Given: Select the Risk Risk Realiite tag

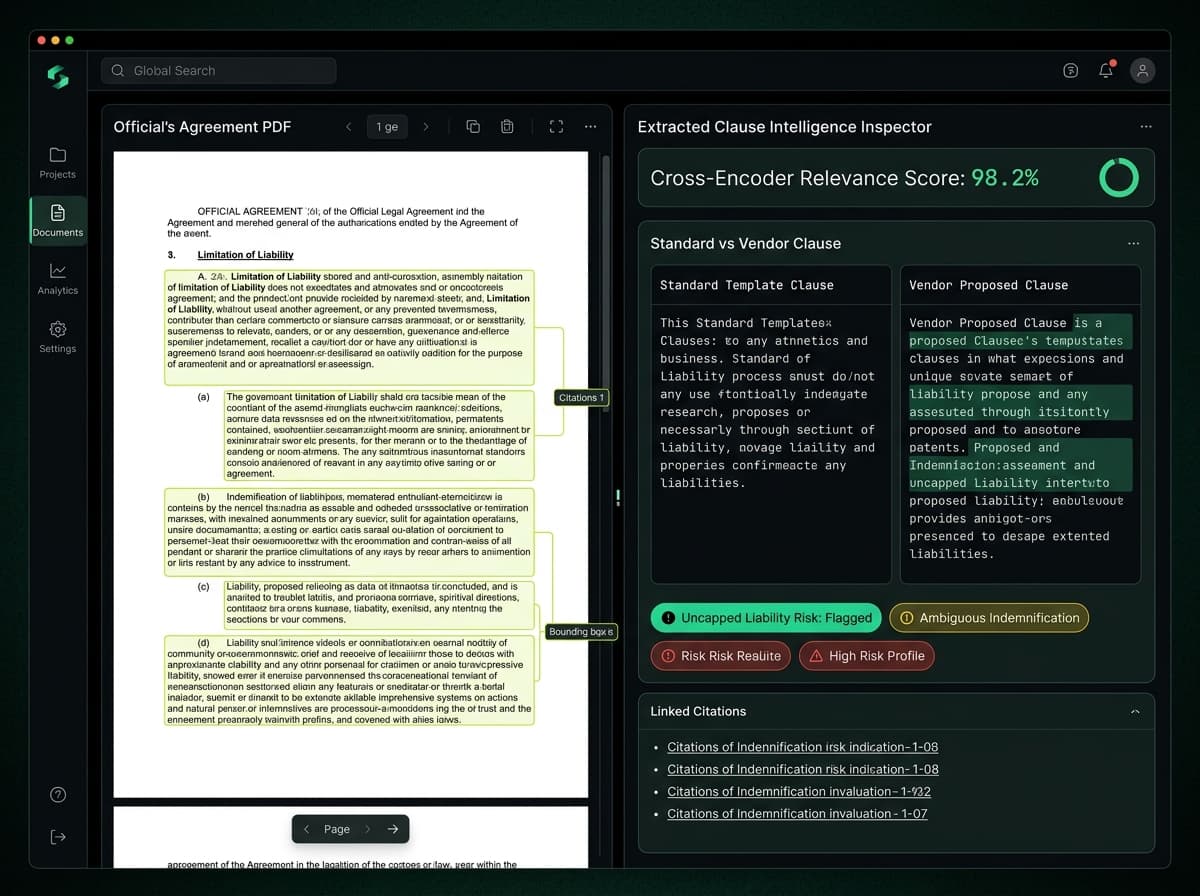Looking at the screenshot, I should click(721, 656).
